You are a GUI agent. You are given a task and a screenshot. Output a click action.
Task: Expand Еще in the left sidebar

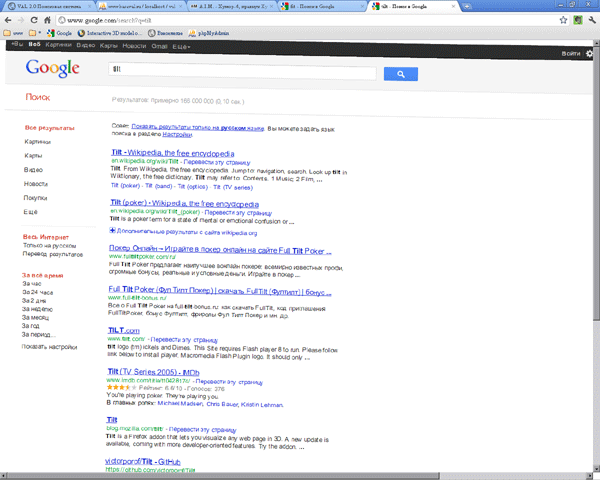31,212
